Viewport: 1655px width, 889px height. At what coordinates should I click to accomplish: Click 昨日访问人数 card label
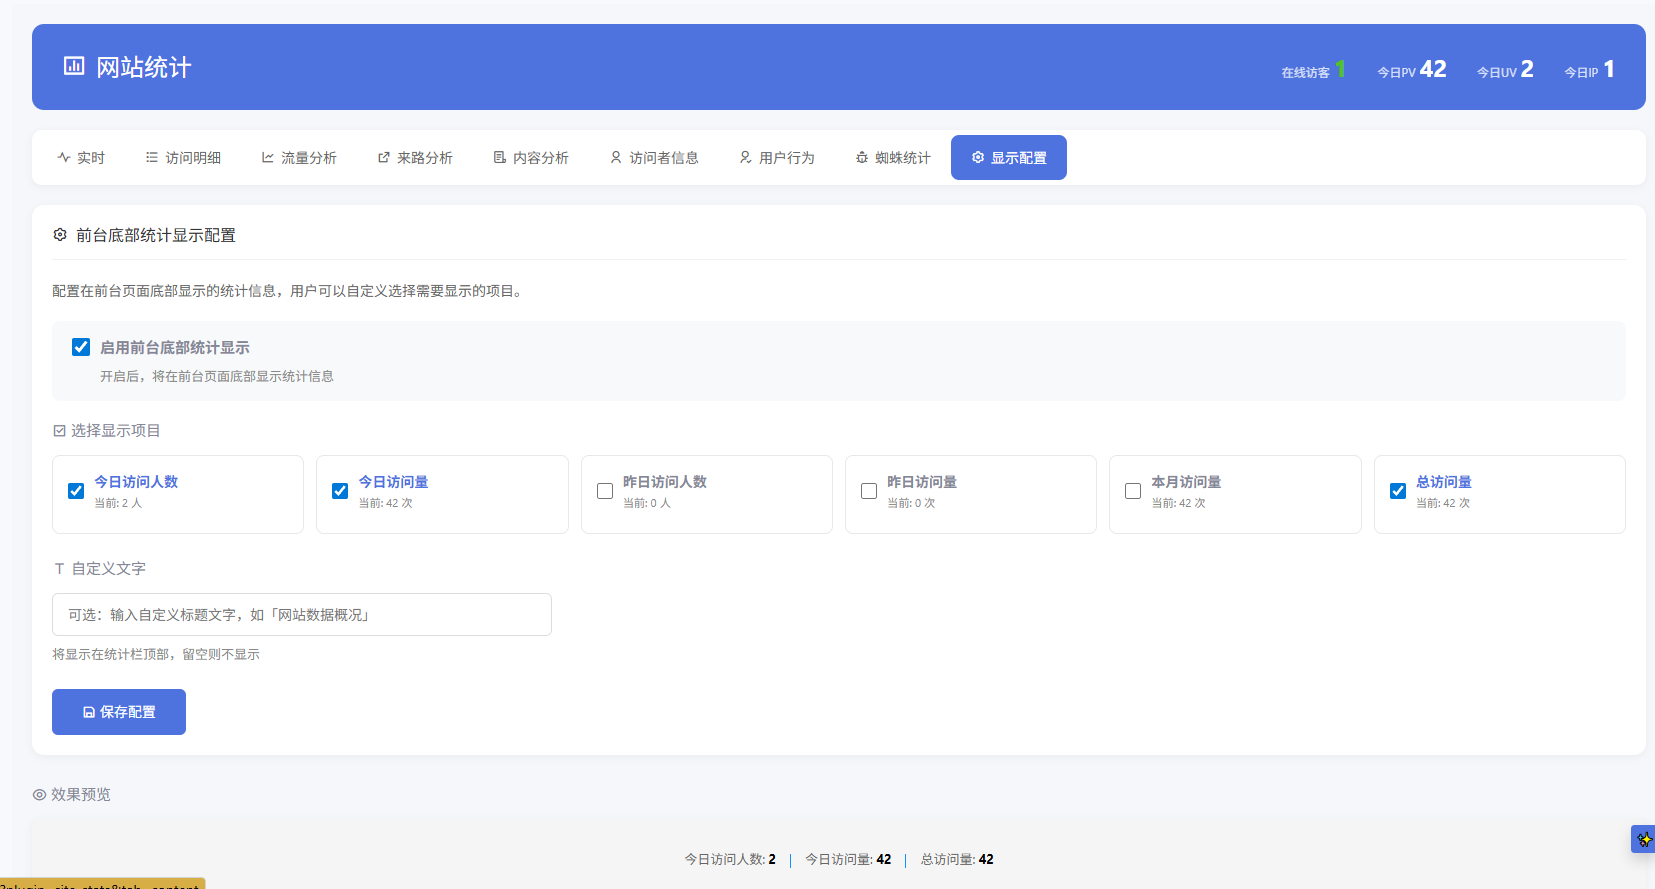(x=665, y=482)
